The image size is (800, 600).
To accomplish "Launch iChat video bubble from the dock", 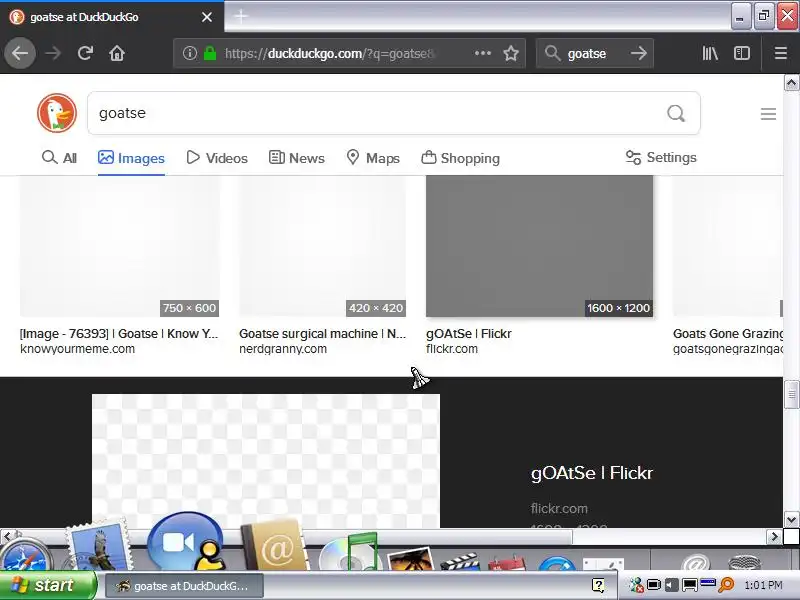I will pyautogui.click(x=186, y=542).
